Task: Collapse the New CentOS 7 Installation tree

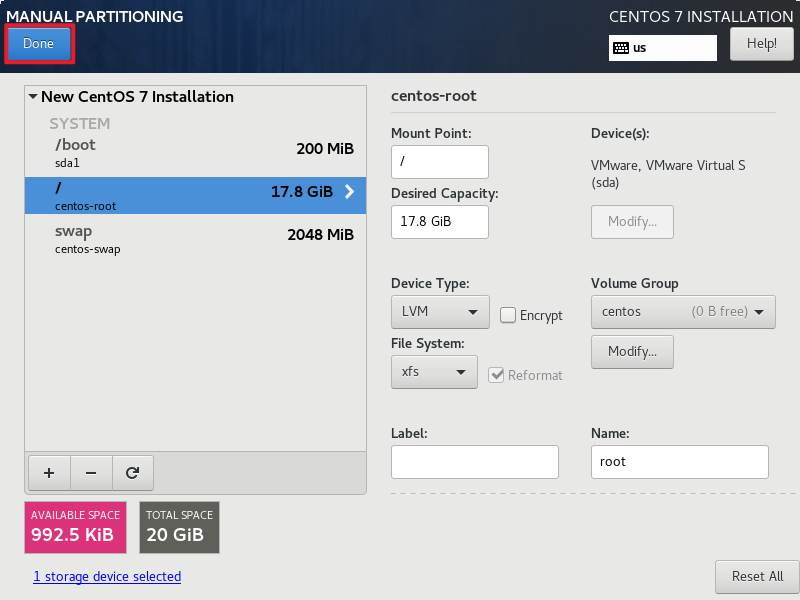Action: coord(33,96)
